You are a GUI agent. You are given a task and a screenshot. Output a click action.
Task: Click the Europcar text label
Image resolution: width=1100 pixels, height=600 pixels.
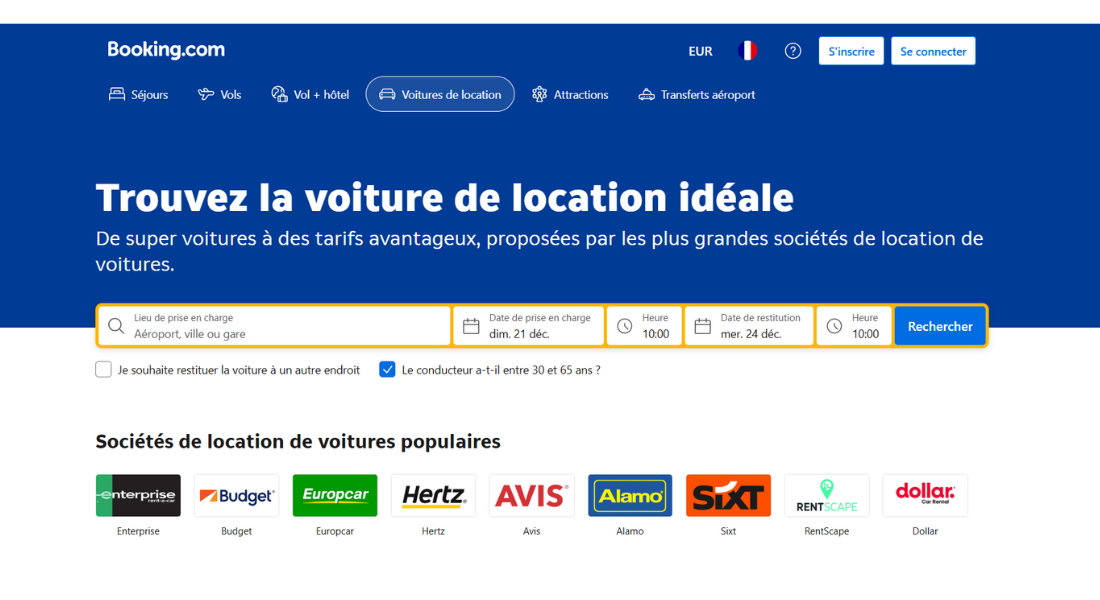335,531
